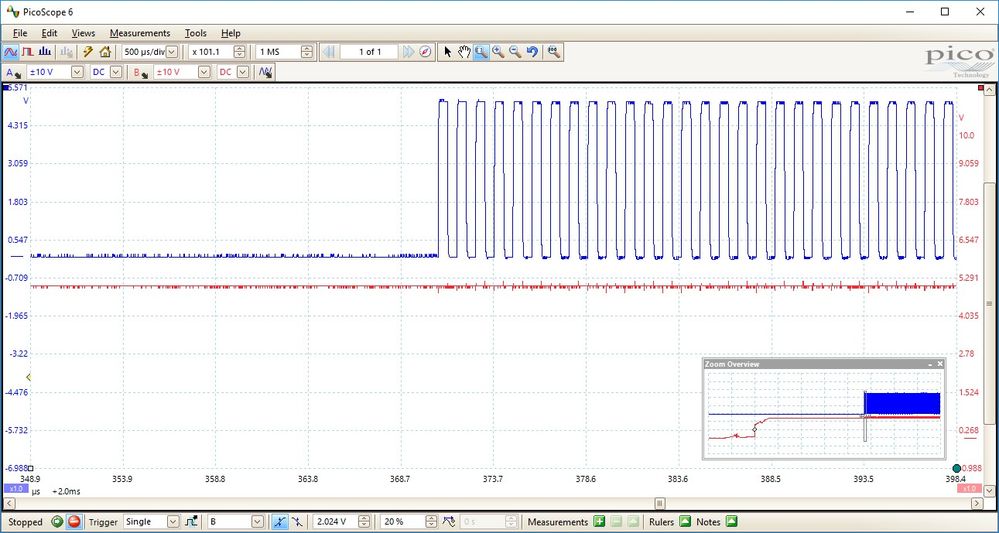Screen dimensions: 999x533
Task: Open Channel A options button
Action: 13,73
